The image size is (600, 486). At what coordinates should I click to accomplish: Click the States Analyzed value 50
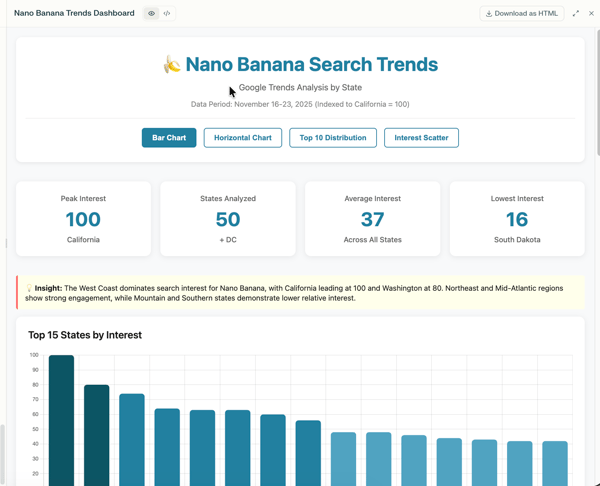228,219
